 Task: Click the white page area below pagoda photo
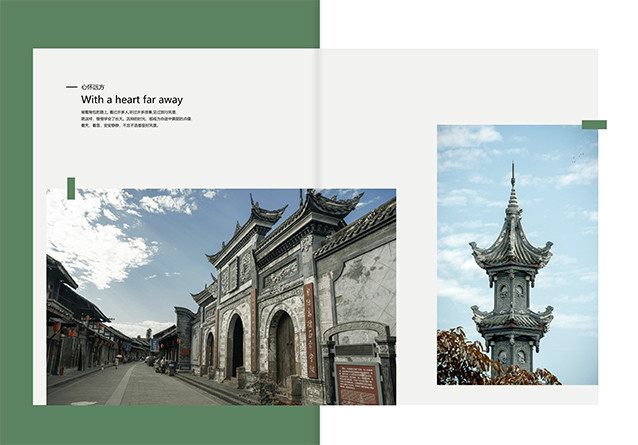pos(517,395)
